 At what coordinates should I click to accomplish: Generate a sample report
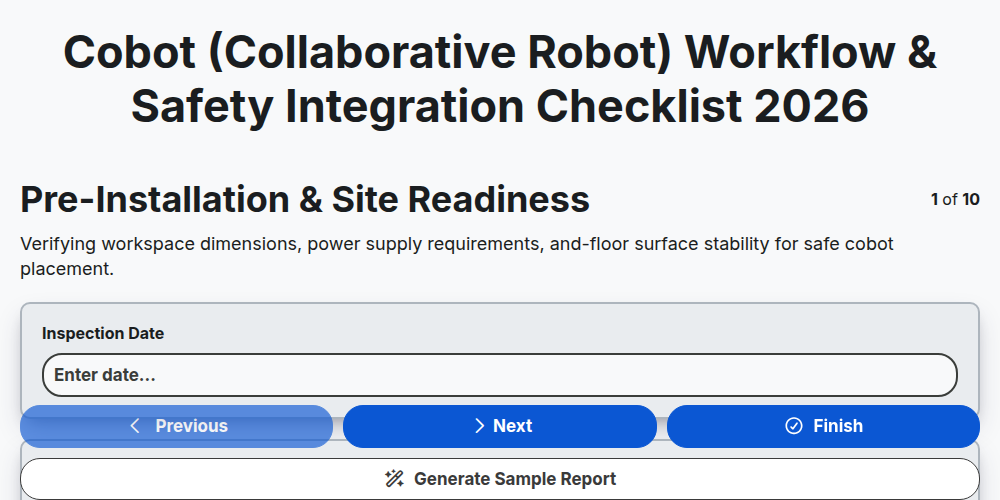[500, 479]
